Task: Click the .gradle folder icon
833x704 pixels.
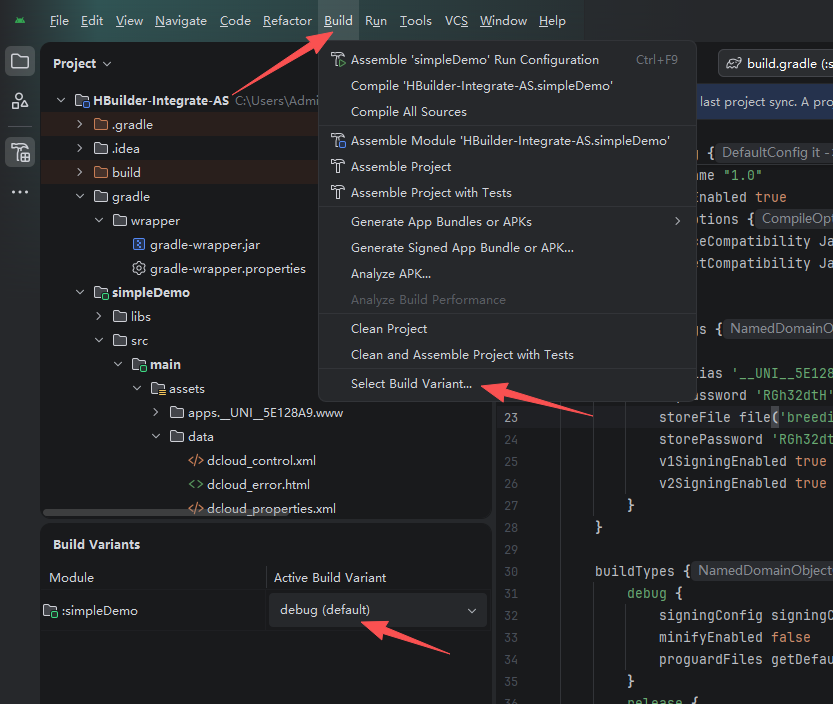Action: coord(101,124)
